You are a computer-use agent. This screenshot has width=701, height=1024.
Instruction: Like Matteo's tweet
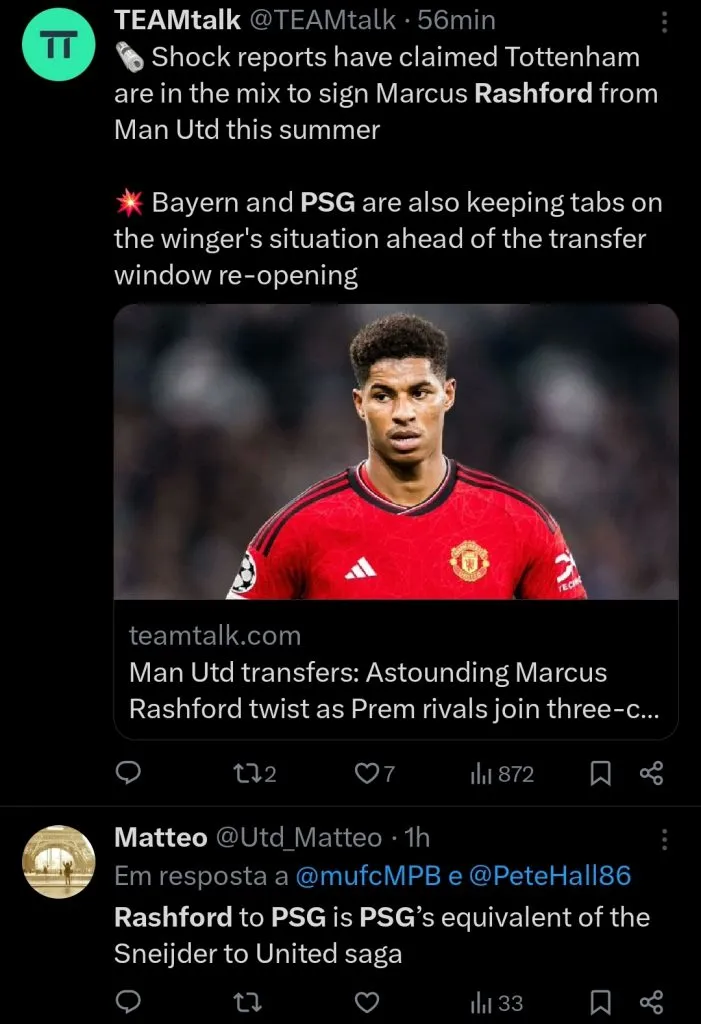coord(368,1002)
